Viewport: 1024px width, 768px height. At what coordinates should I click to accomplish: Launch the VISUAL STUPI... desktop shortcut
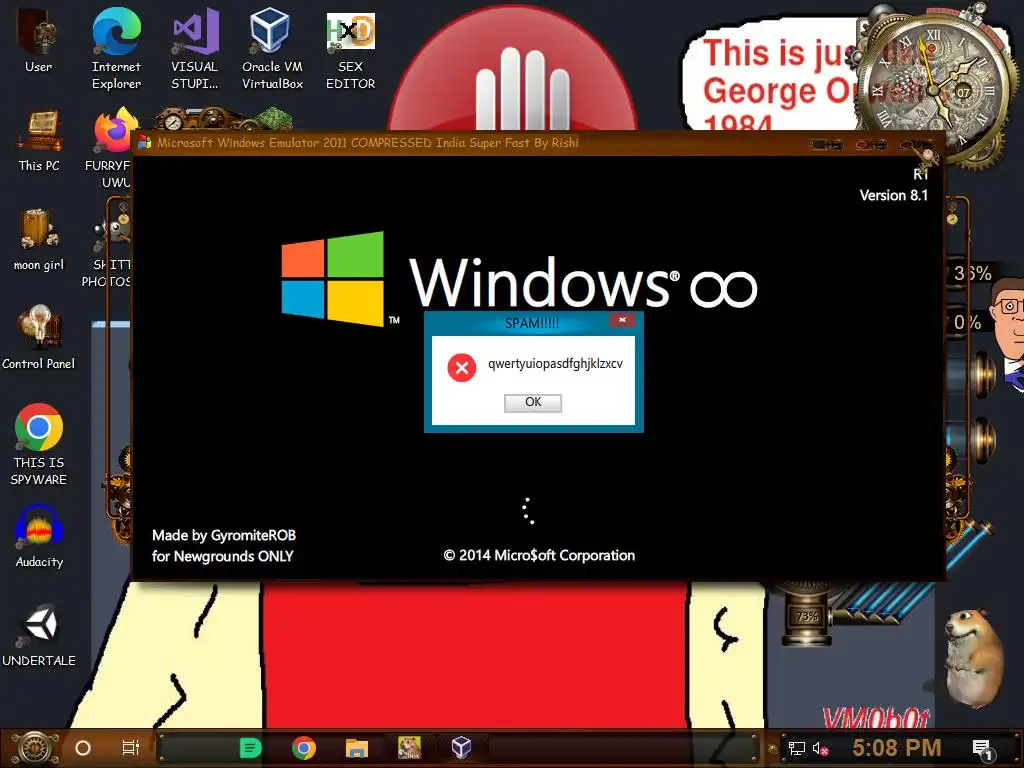pos(195,49)
